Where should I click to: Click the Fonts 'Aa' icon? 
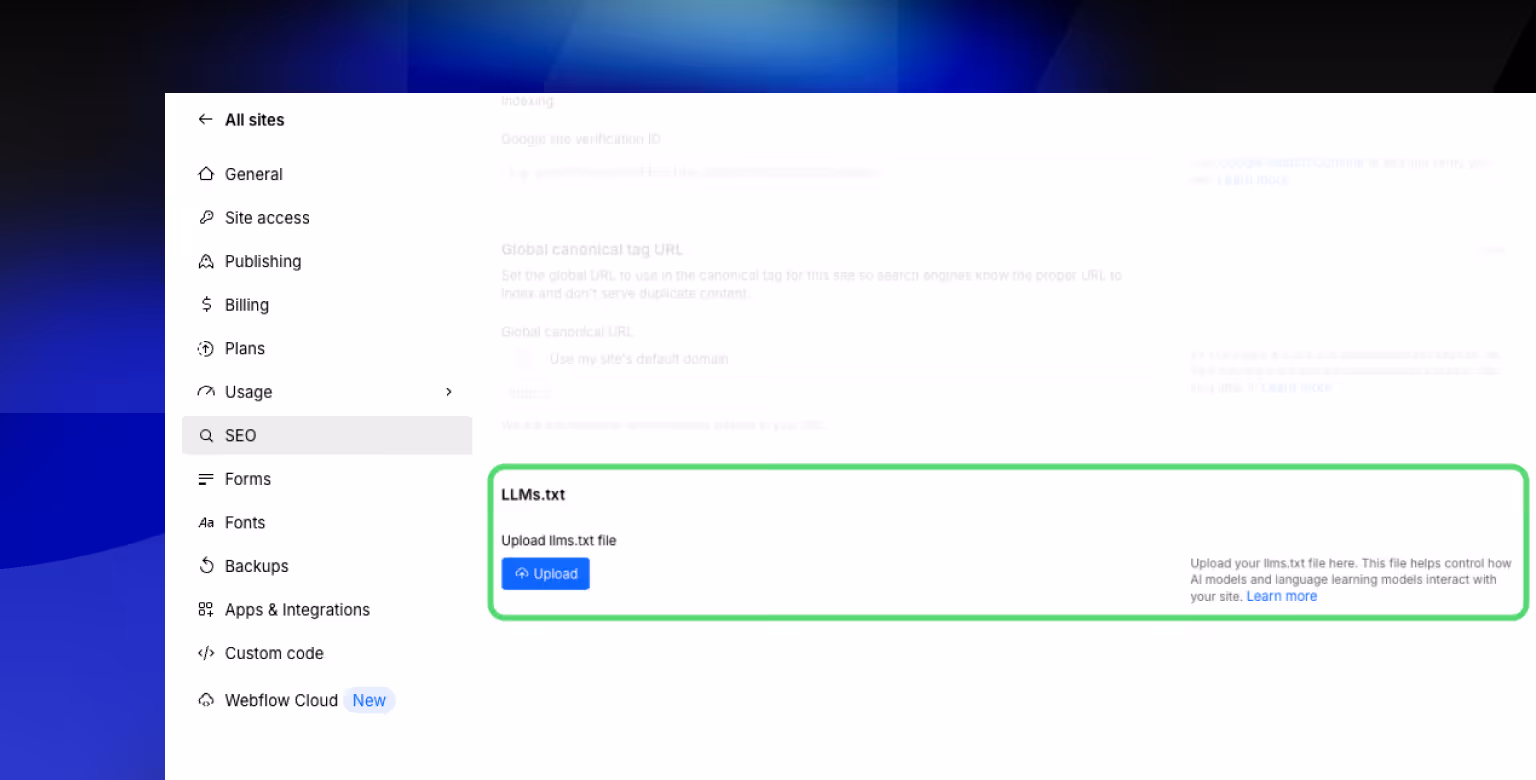(206, 522)
